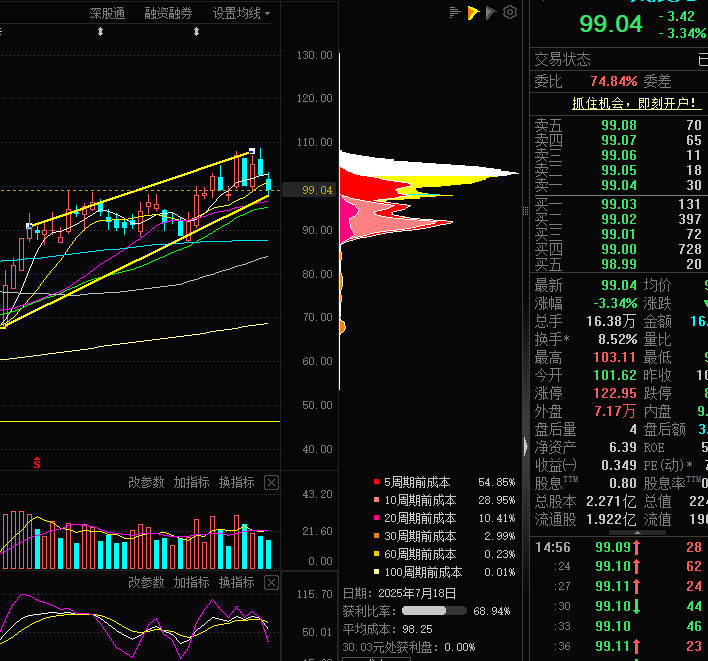708x661 pixels.
Task: Close the KDJ indicator sub-panel
Action: [x=271, y=582]
